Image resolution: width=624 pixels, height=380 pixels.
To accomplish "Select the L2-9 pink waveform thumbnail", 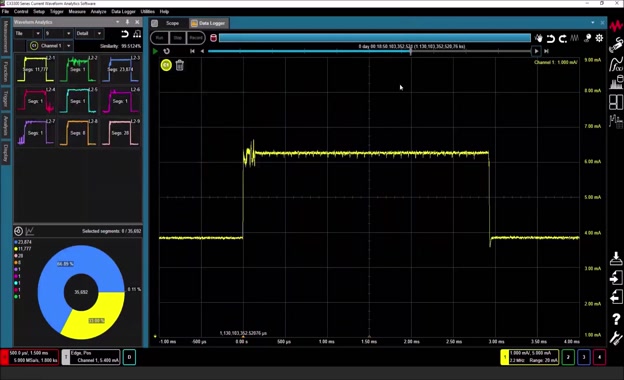I will pyautogui.click(x=121, y=133).
